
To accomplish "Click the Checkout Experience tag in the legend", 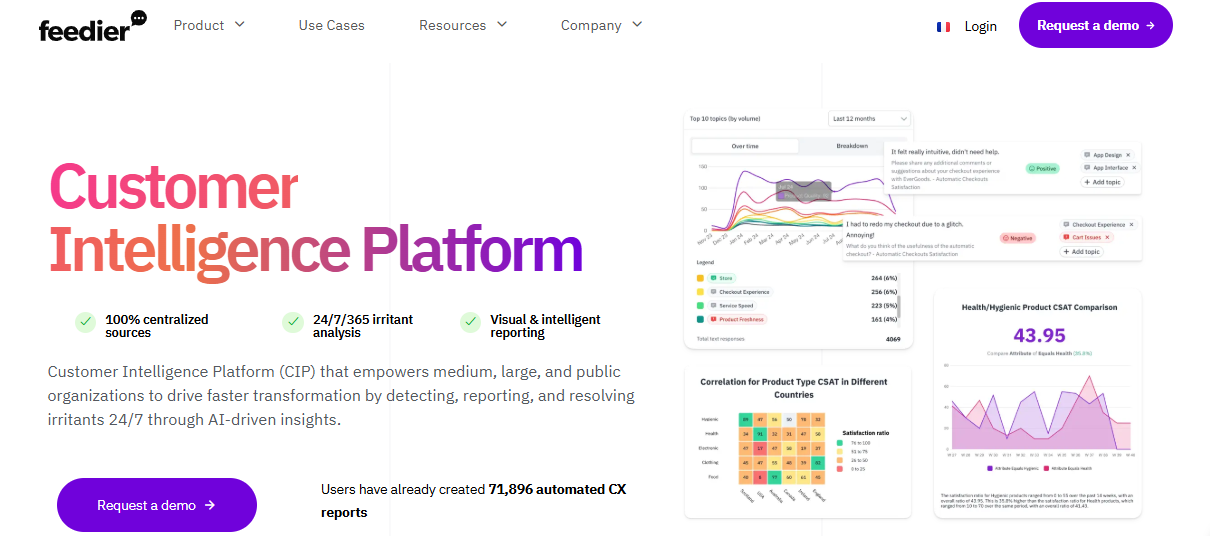I will 740,292.
